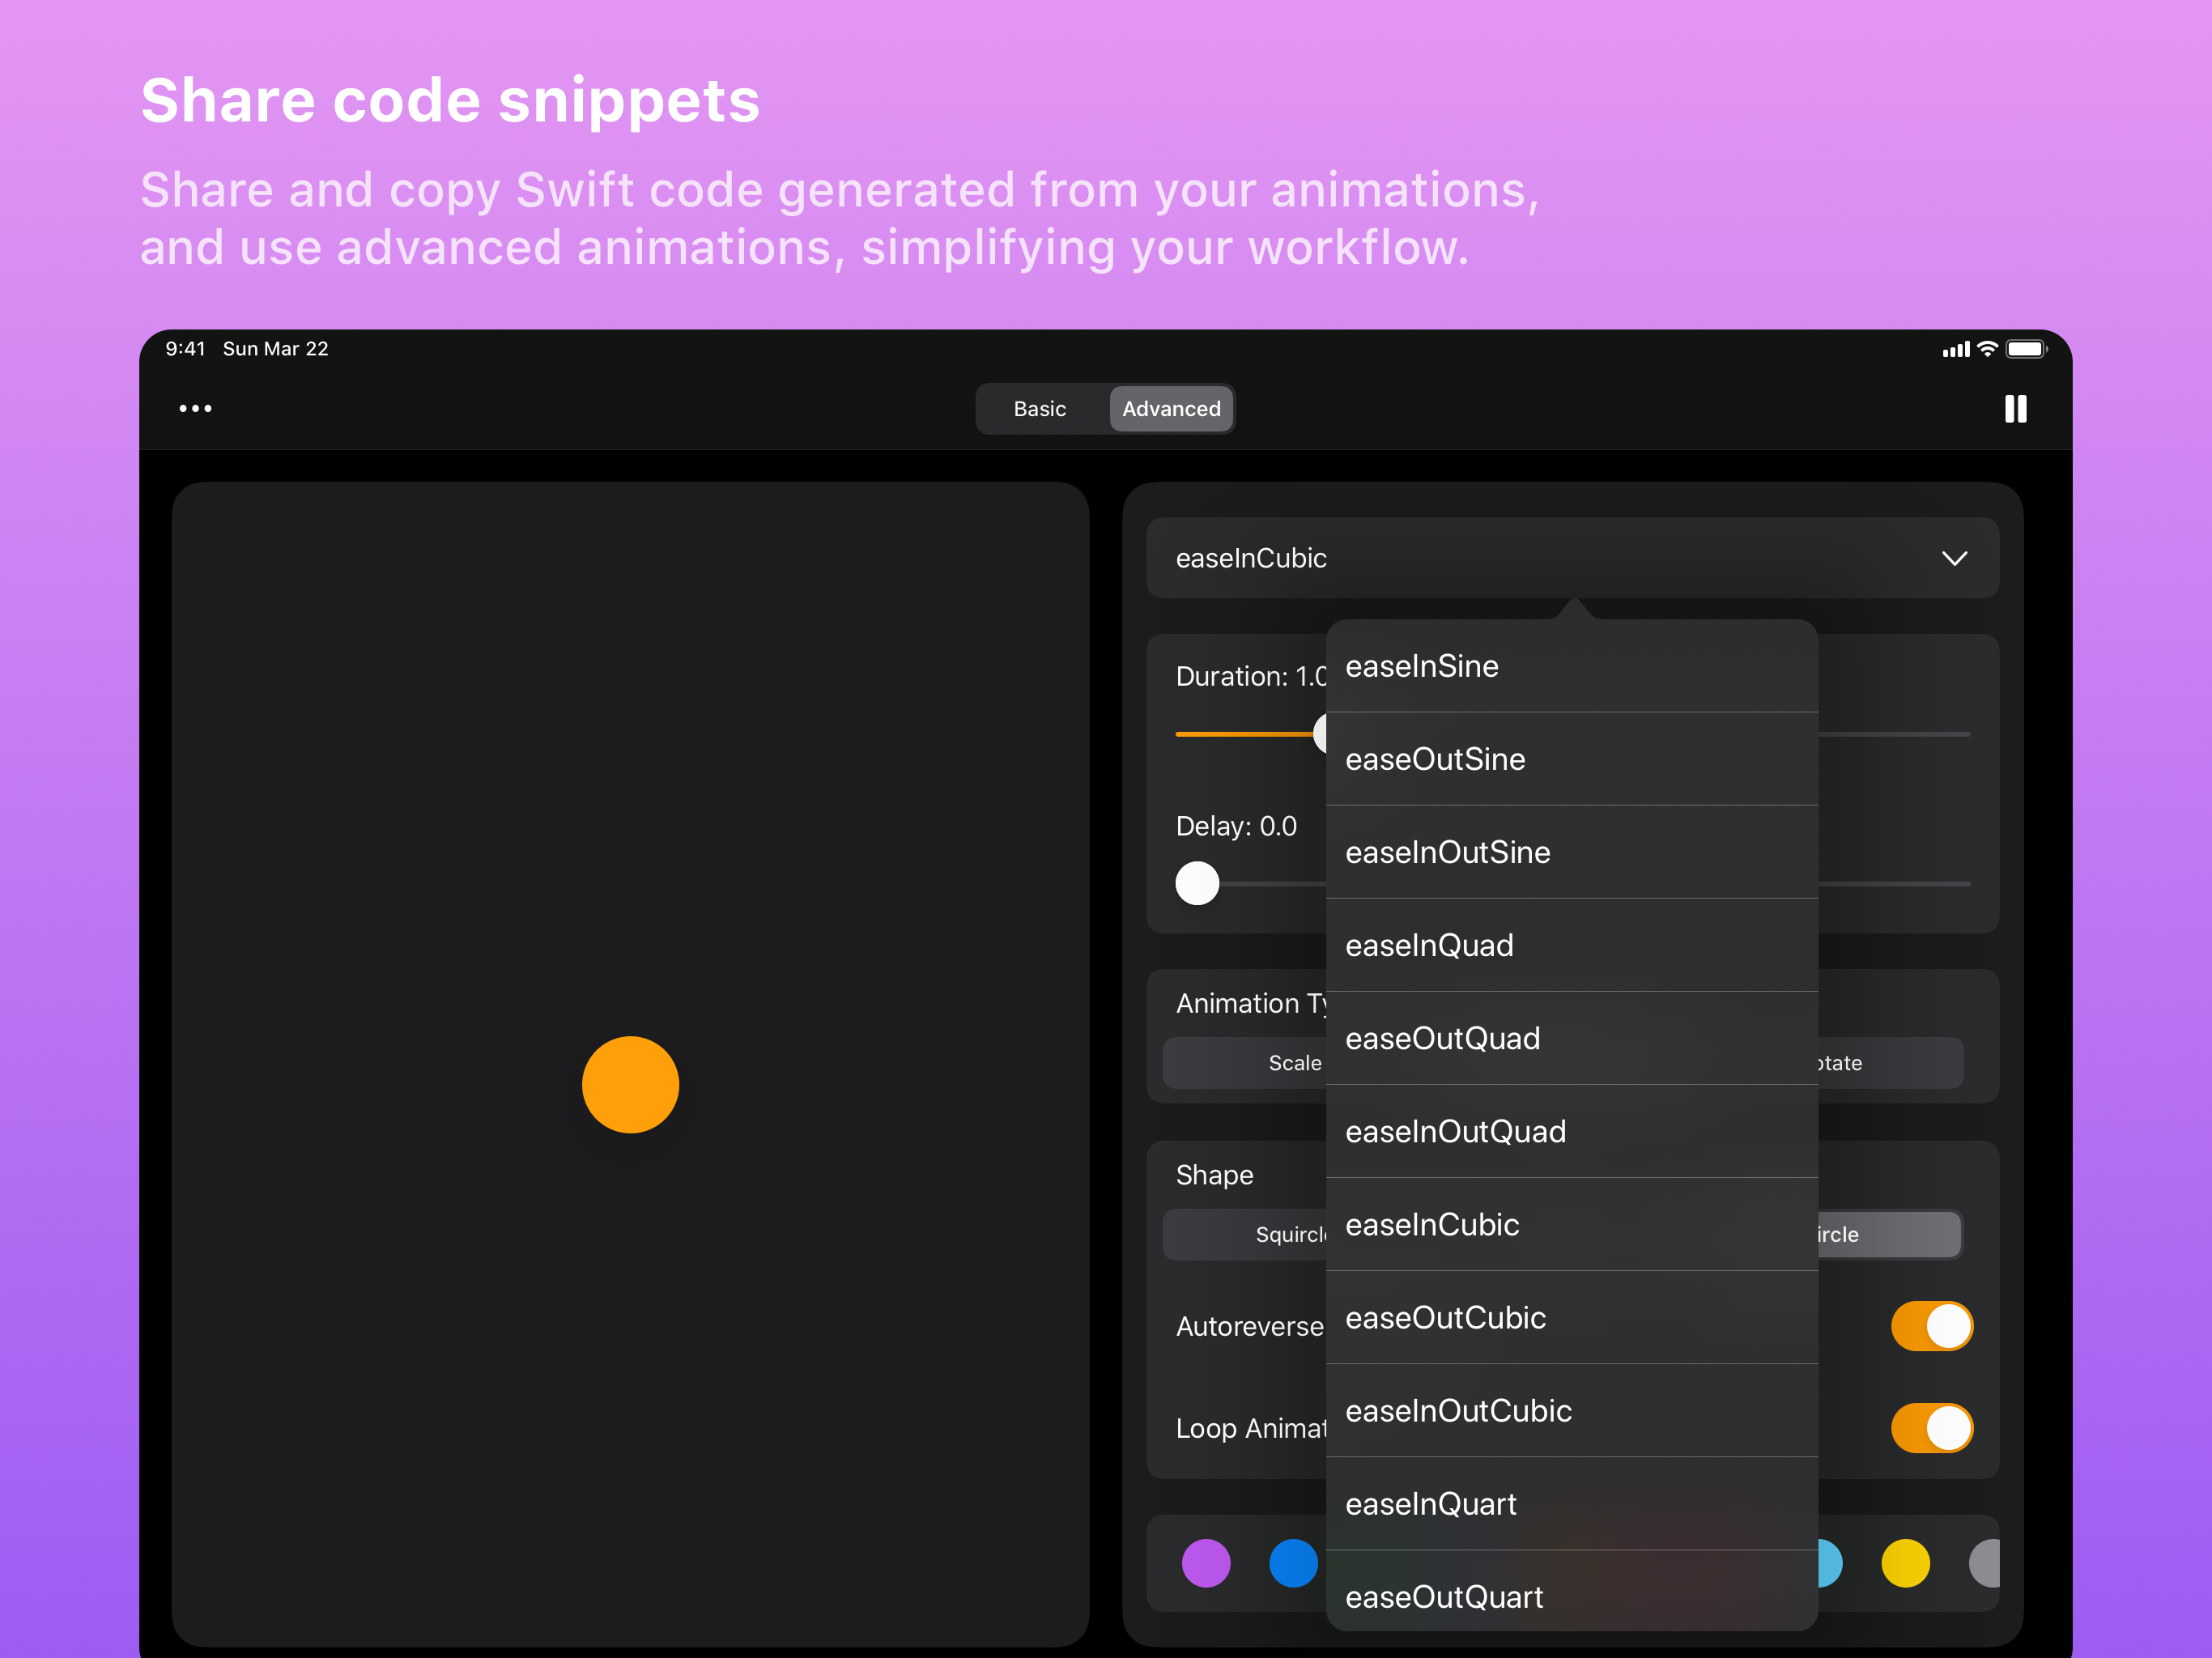Viewport: 2212px width, 1658px height.
Task: Click the Delay slider handle
Action: tap(1197, 883)
